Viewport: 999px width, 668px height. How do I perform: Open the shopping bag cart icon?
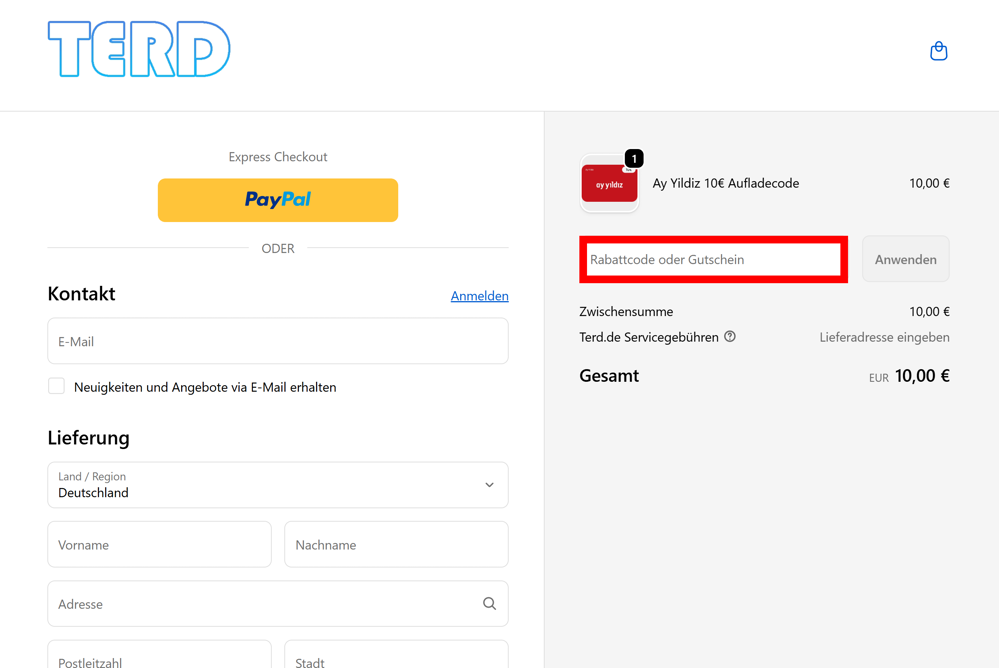[938, 50]
